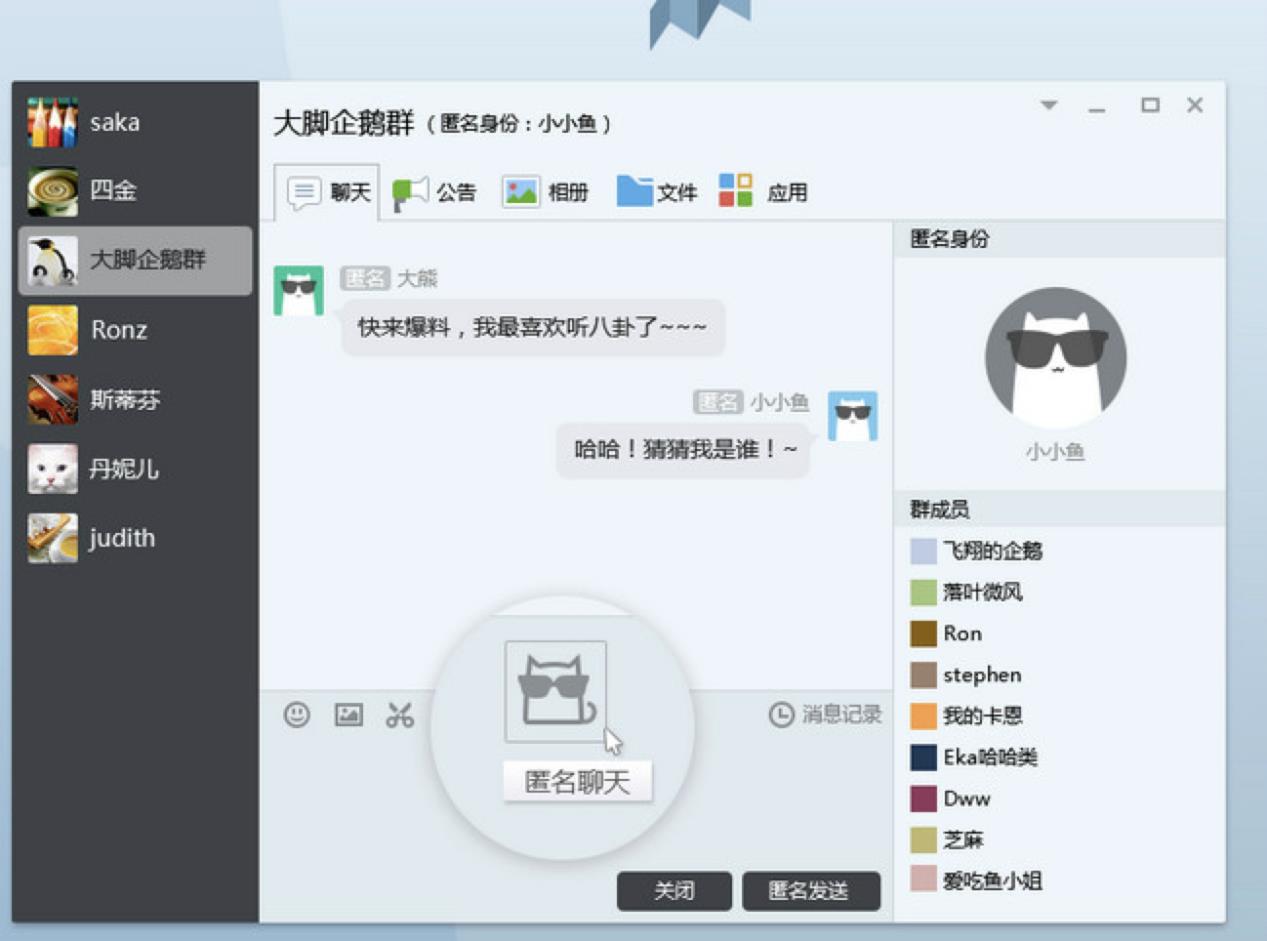Open the emoji picker in the chat toolbar
1267x941 pixels.
[297, 715]
